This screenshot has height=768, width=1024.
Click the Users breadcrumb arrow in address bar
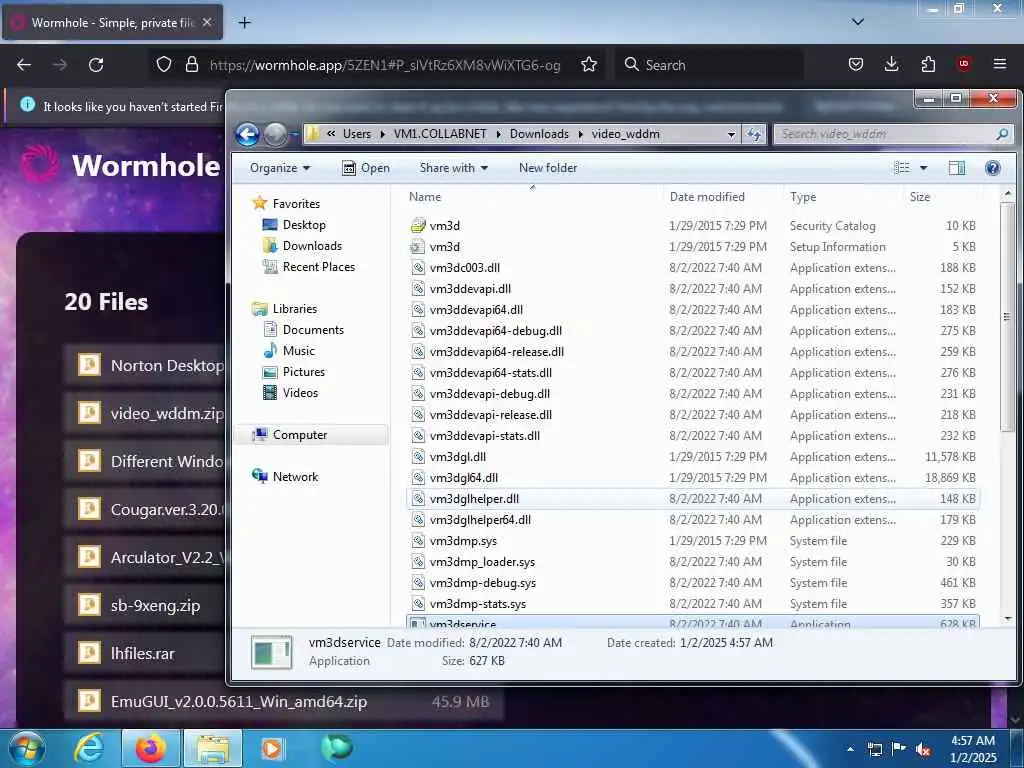click(x=382, y=134)
